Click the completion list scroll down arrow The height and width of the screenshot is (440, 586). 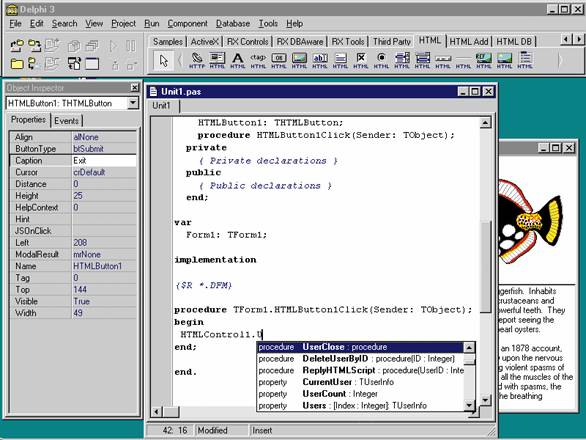469,405
